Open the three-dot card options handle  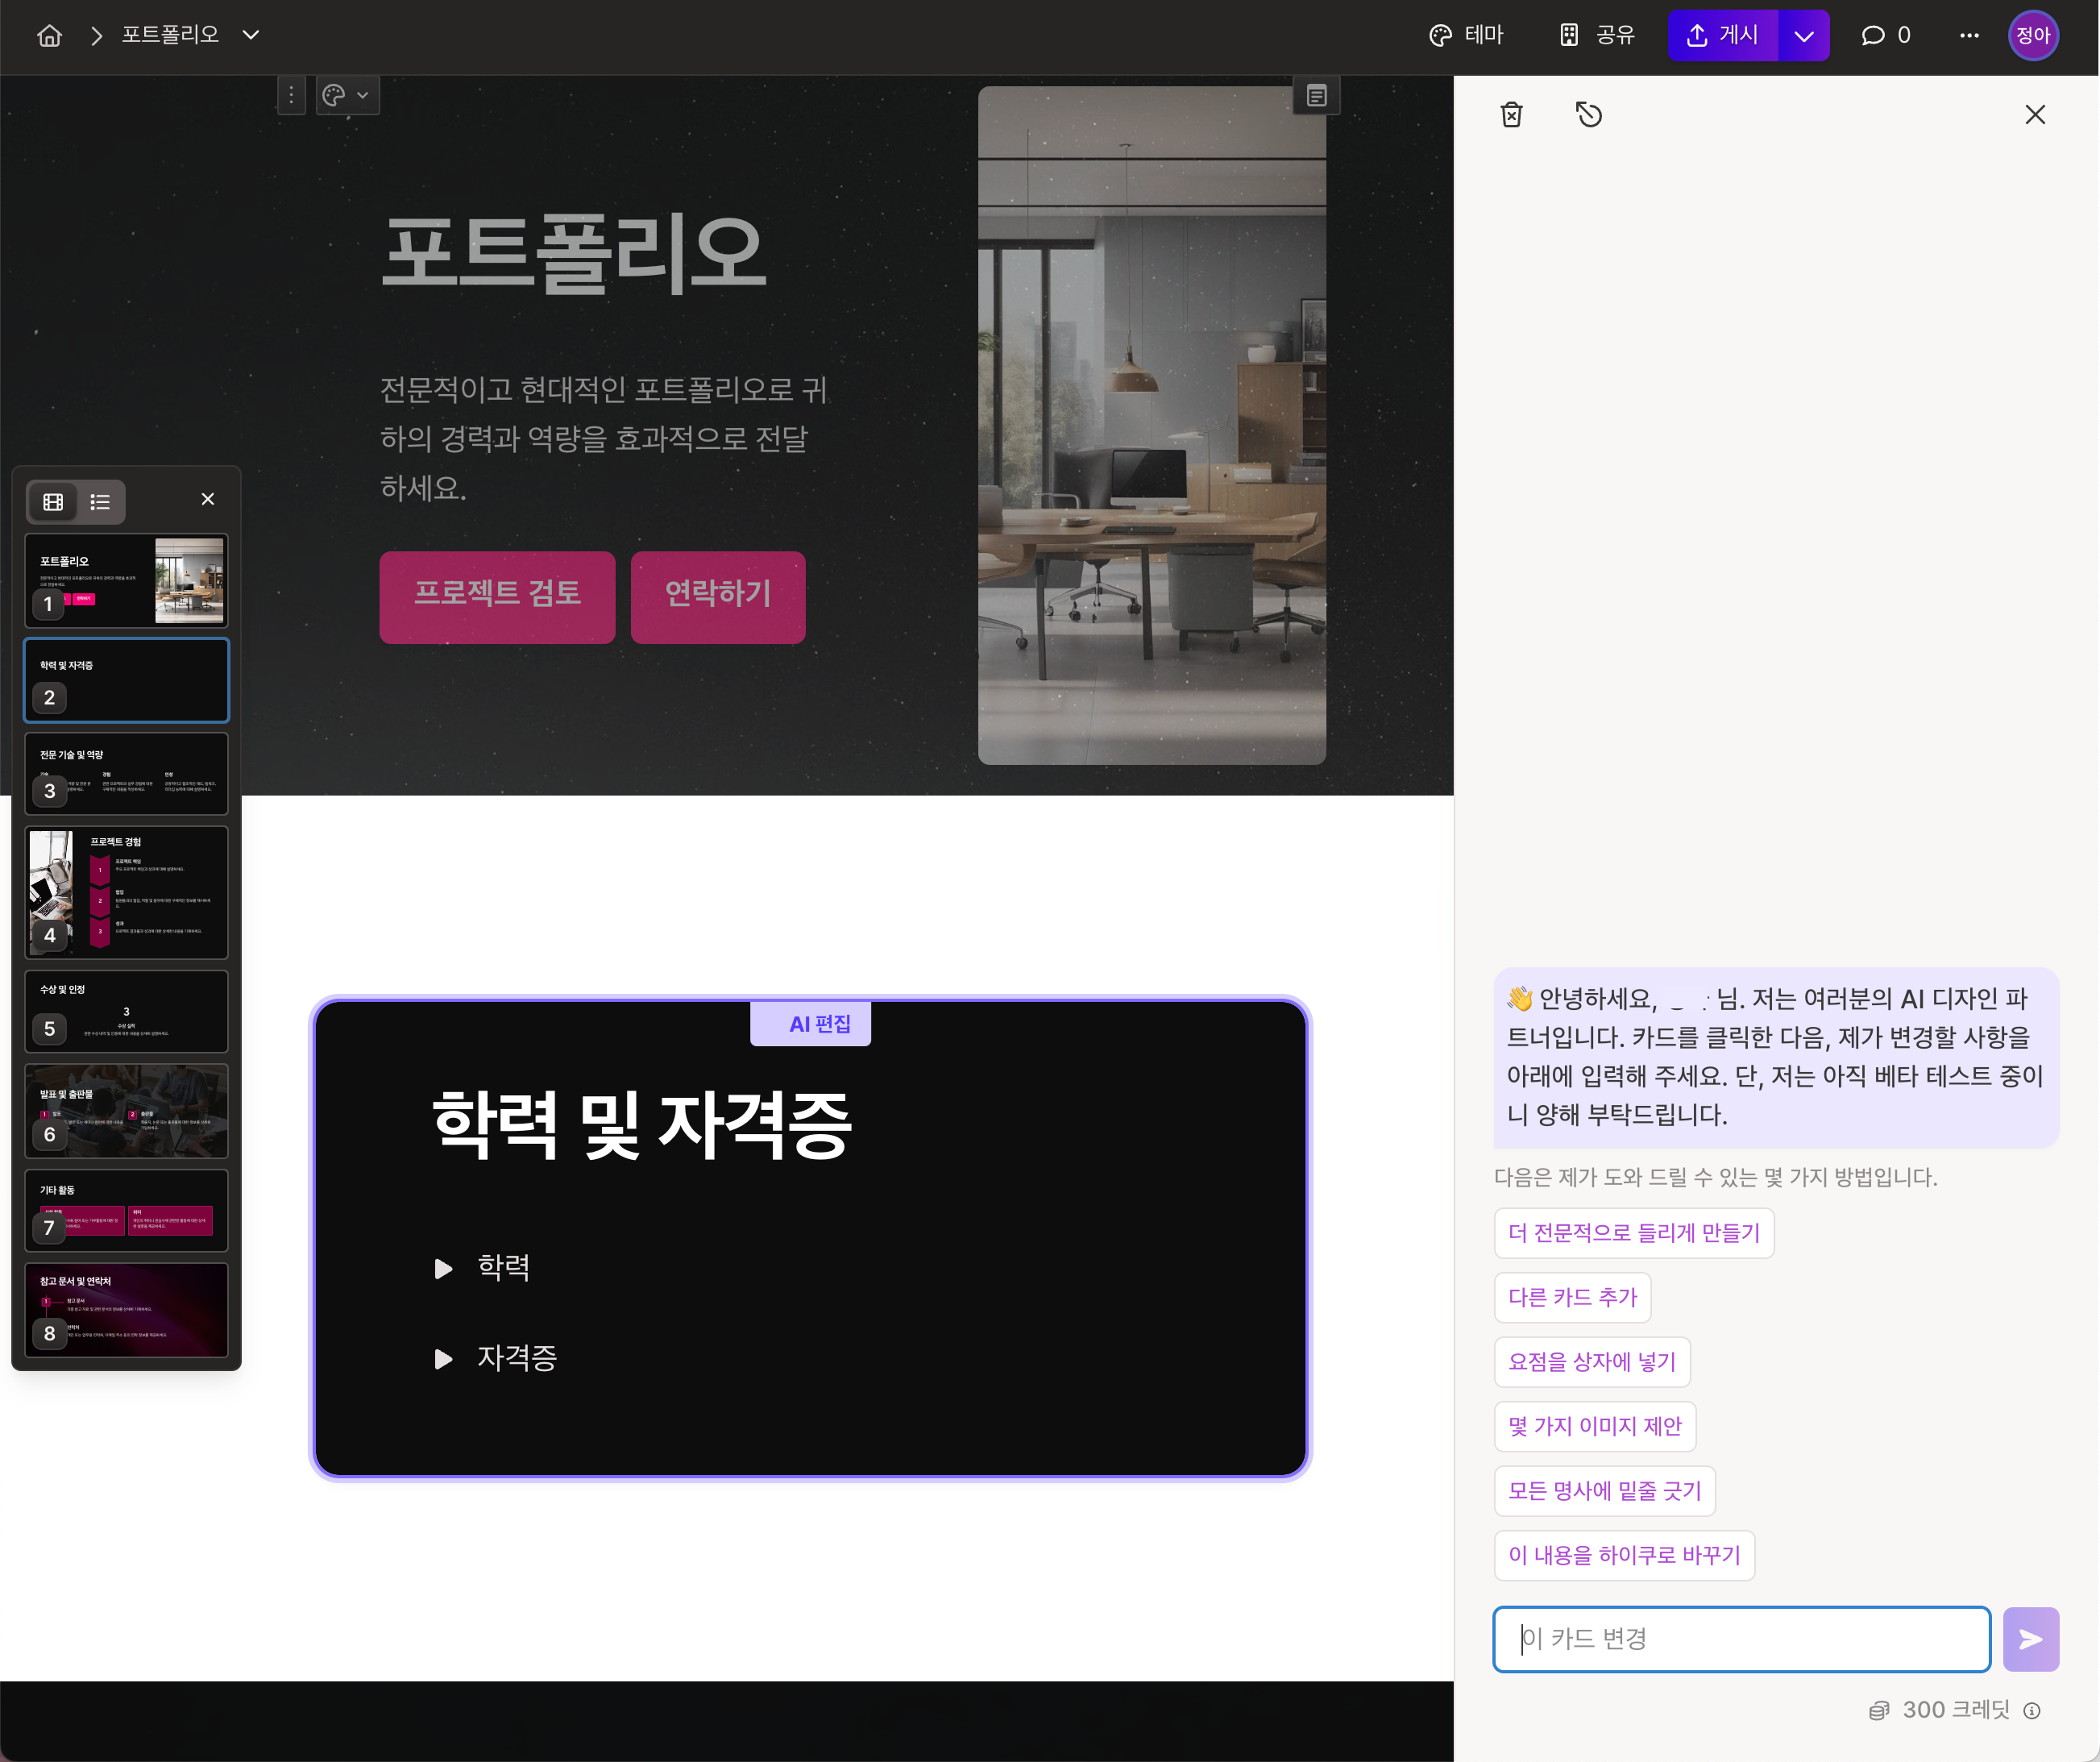click(x=291, y=96)
